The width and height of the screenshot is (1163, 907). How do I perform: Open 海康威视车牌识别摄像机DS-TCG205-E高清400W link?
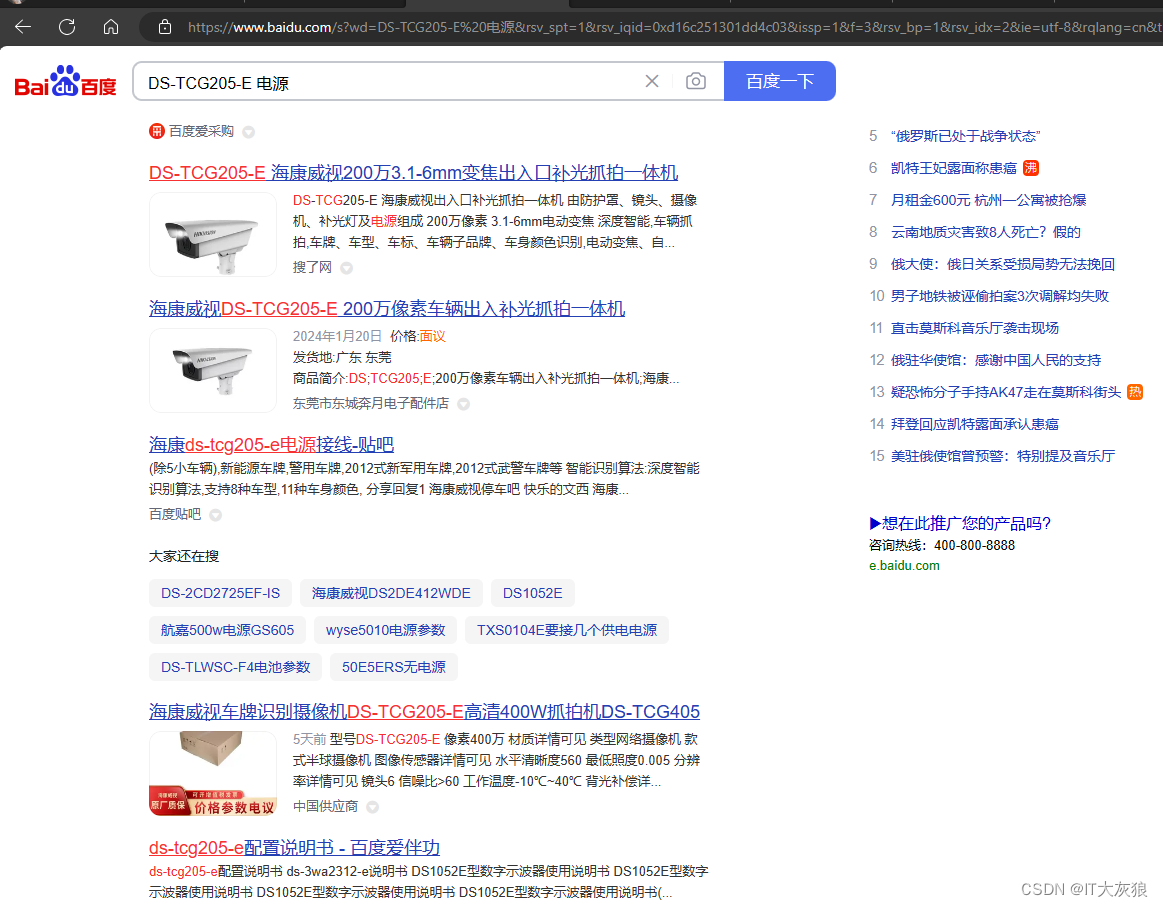[x=424, y=712]
